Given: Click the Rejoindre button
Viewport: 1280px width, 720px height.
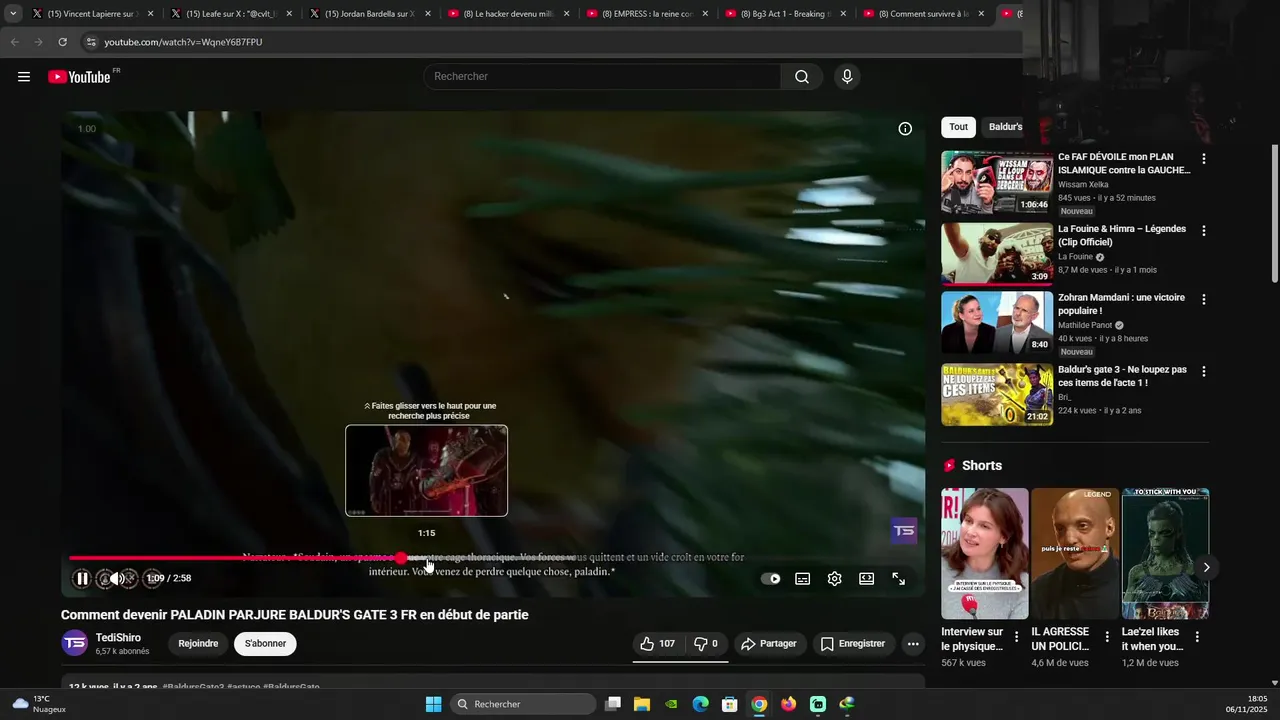Looking at the screenshot, I should 198,644.
